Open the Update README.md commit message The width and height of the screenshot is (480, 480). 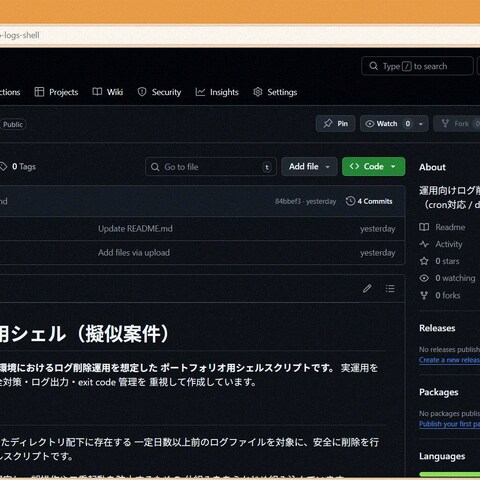pos(135,229)
